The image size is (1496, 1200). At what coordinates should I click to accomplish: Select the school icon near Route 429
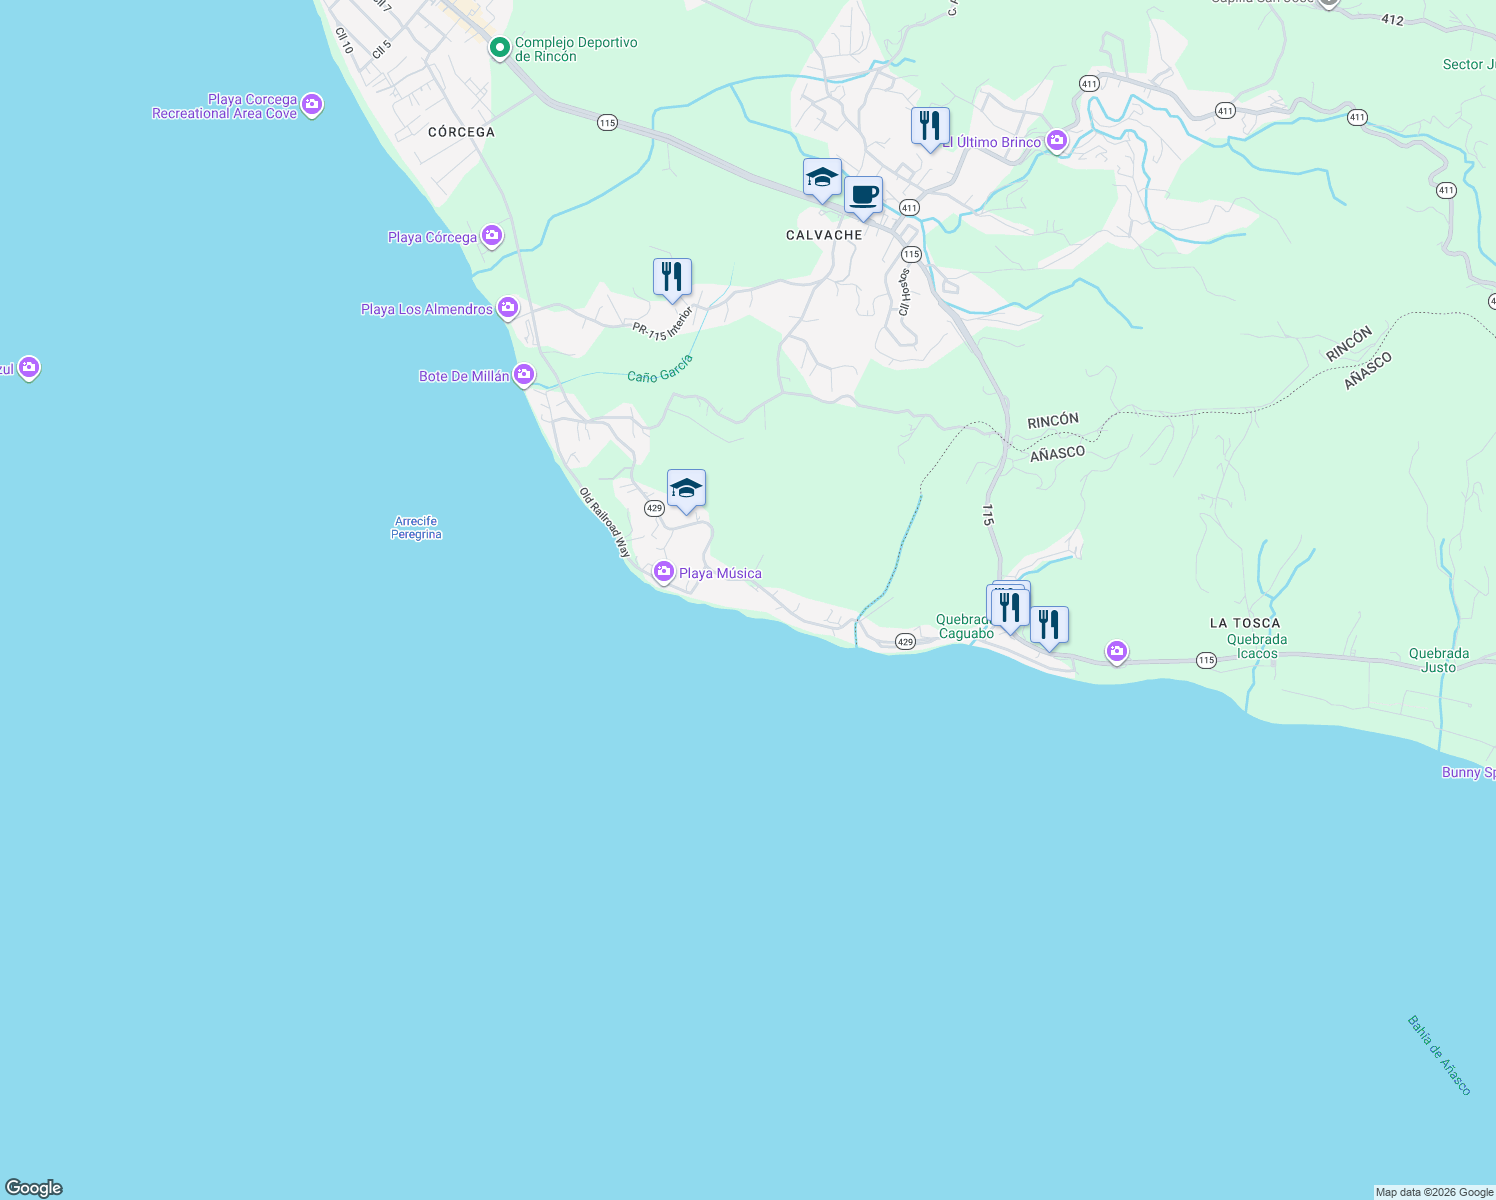tap(686, 489)
